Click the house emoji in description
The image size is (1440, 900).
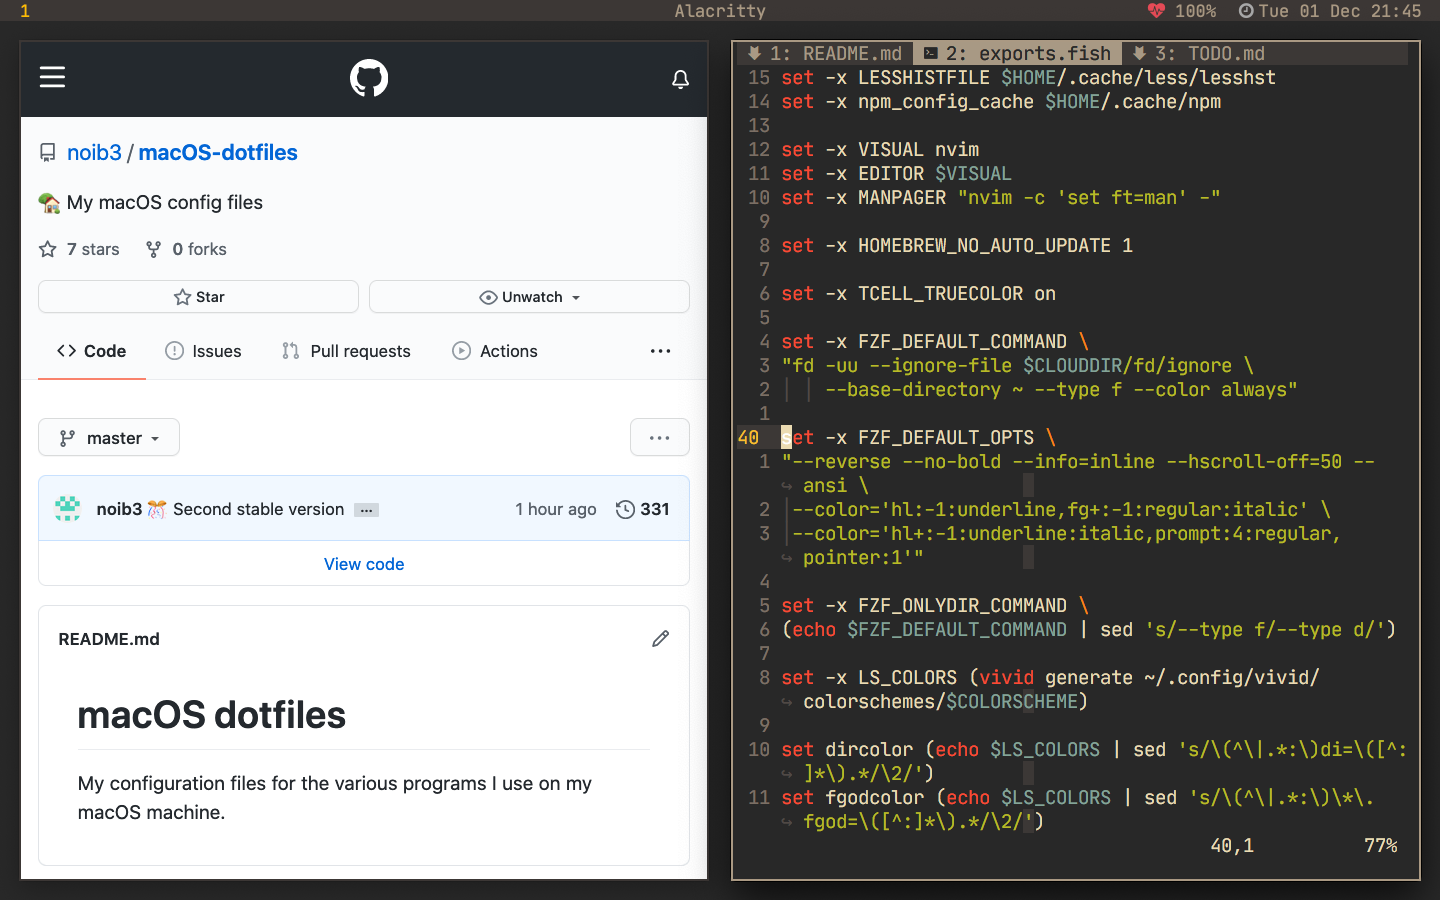pos(49,203)
